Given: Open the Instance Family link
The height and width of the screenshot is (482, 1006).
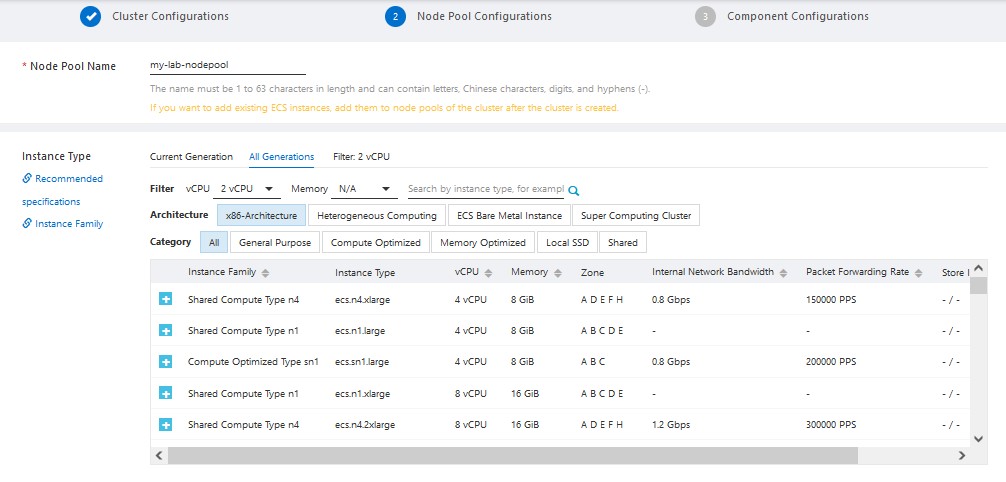Looking at the screenshot, I should (68, 224).
